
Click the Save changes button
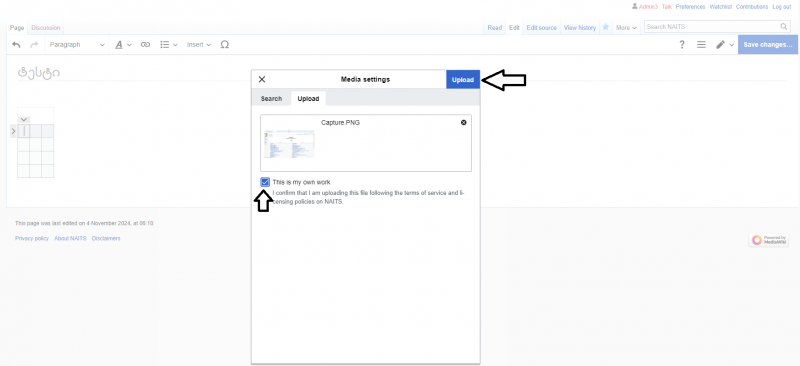coord(767,45)
